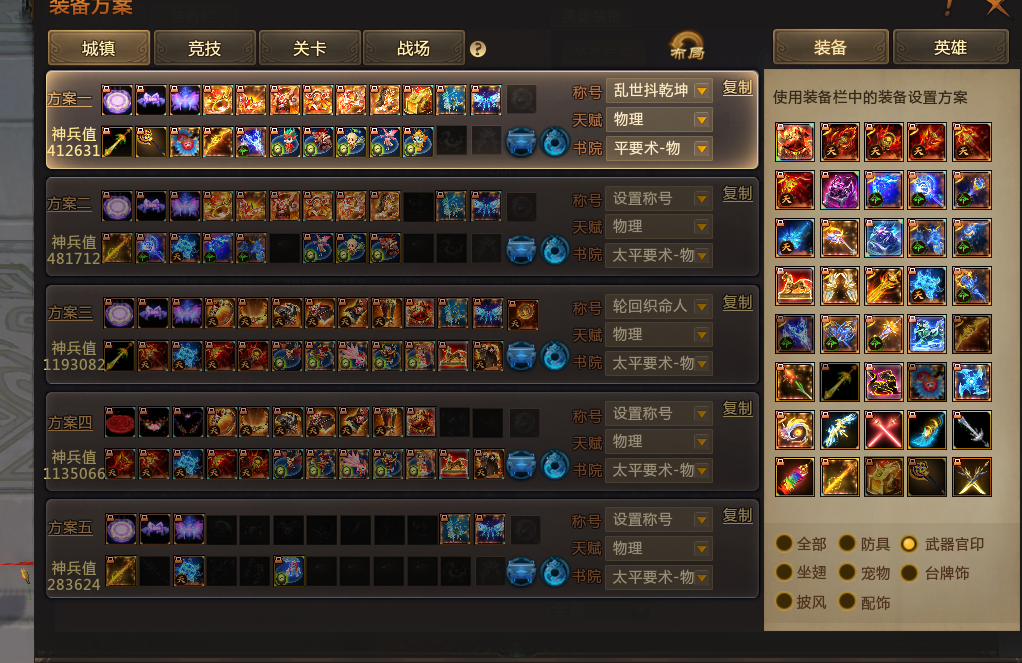
Task: Click the blue cauldron icon in 方案一
Action: pyautogui.click(x=521, y=143)
